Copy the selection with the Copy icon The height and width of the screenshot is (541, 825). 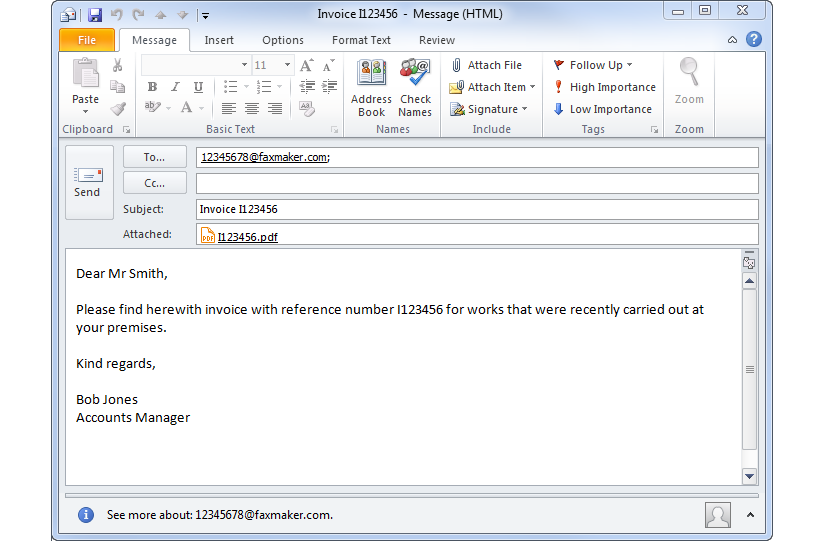[117, 86]
